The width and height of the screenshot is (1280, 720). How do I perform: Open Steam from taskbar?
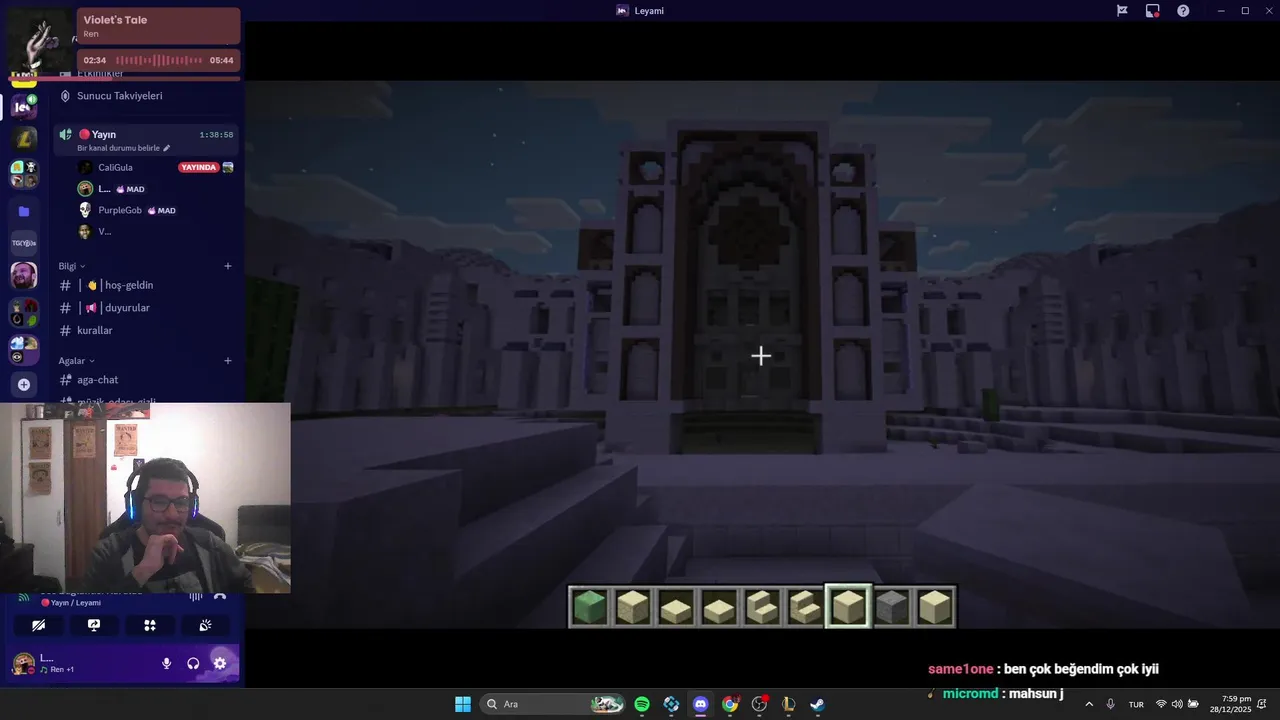[x=817, y=704]
